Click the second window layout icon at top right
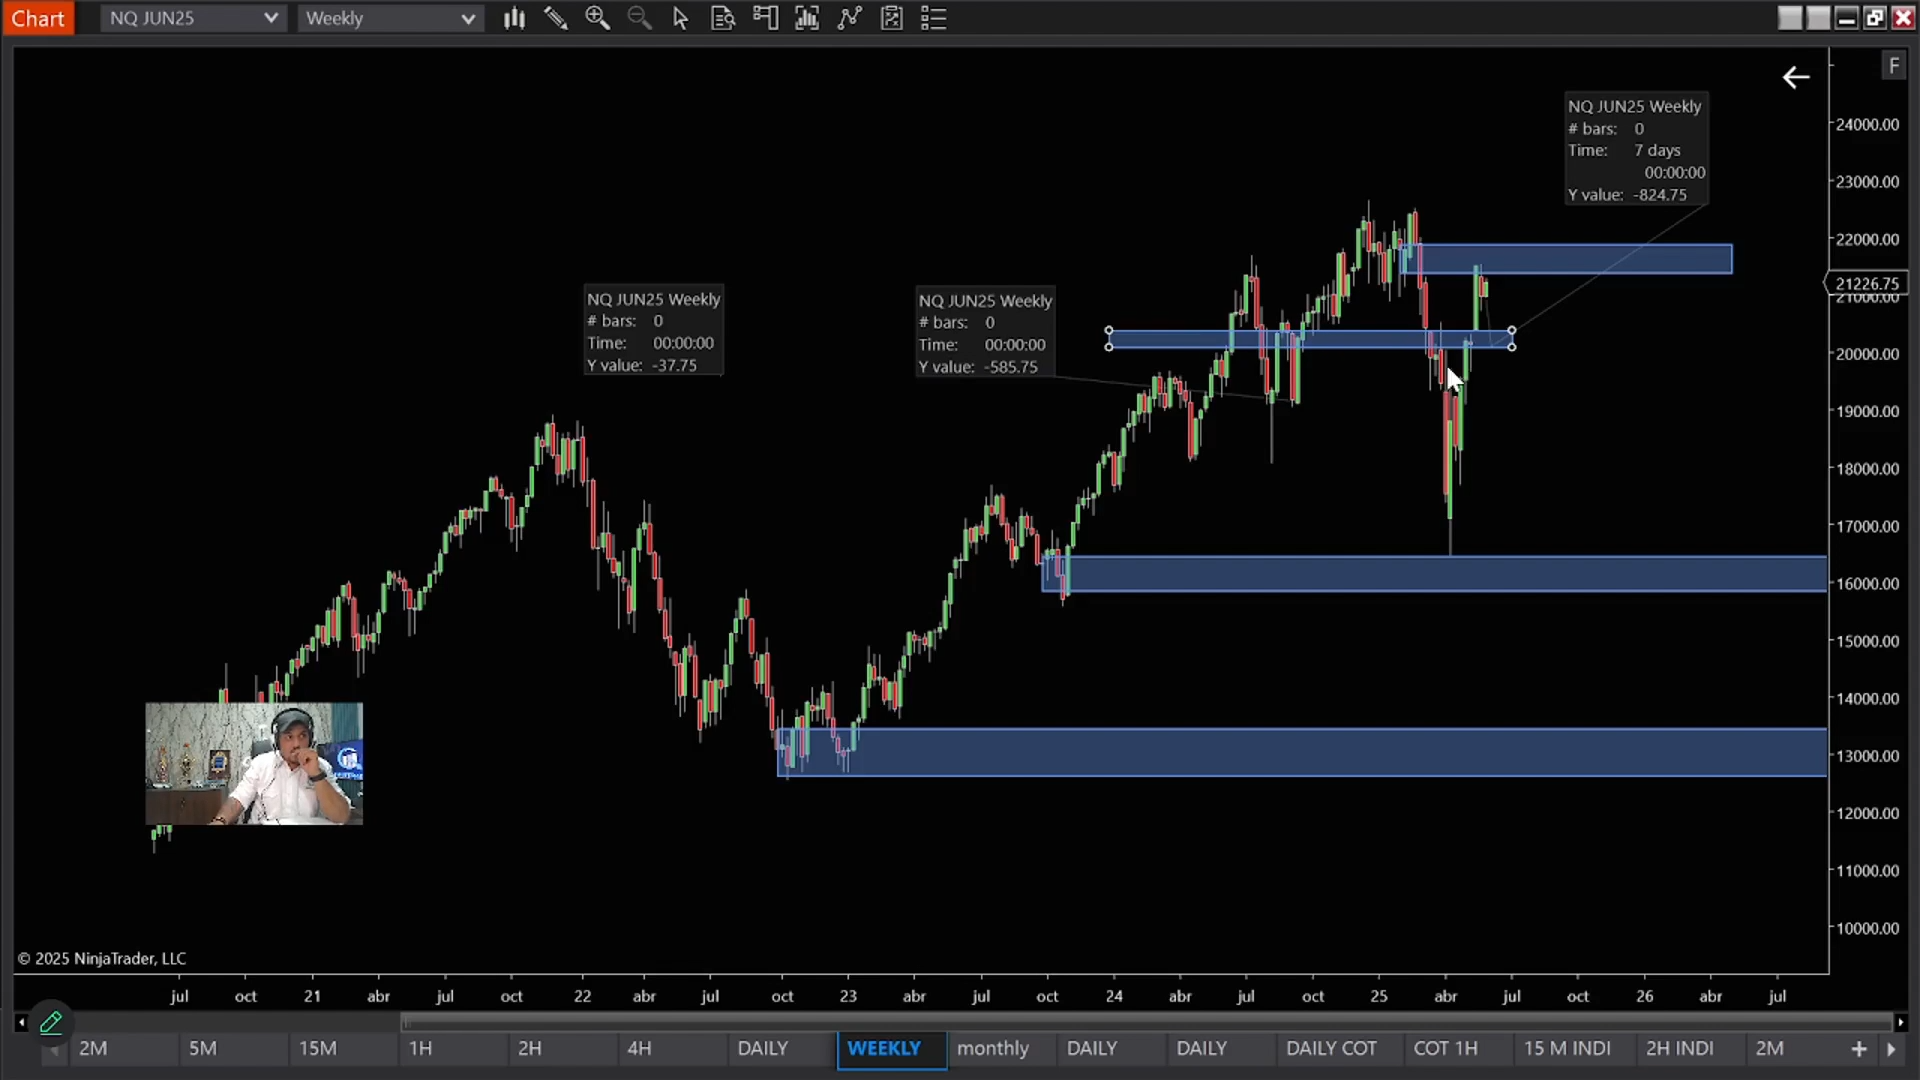The image size is (1920, 1080). (1818, 18)
